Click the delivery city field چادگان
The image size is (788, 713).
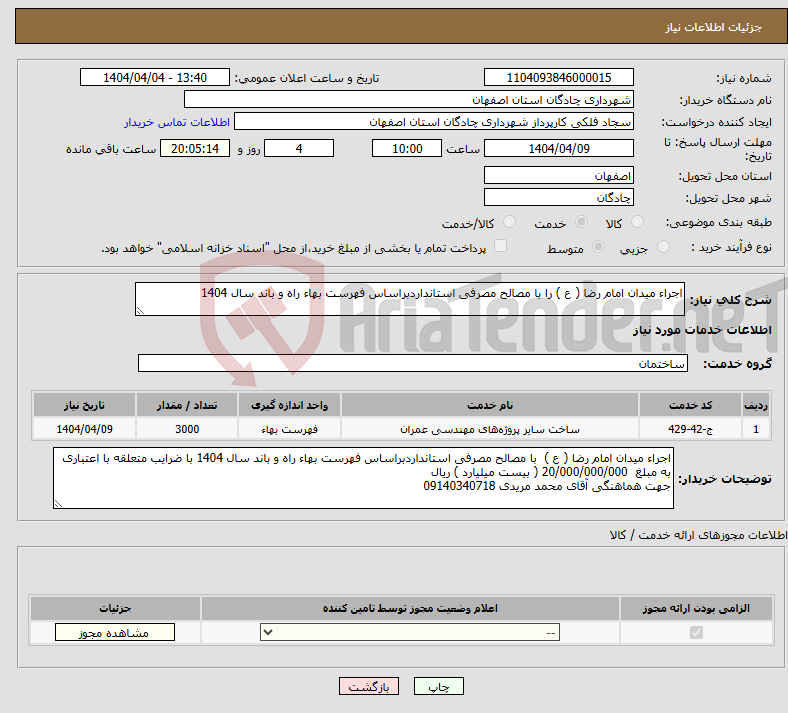[x=558, y=197]
